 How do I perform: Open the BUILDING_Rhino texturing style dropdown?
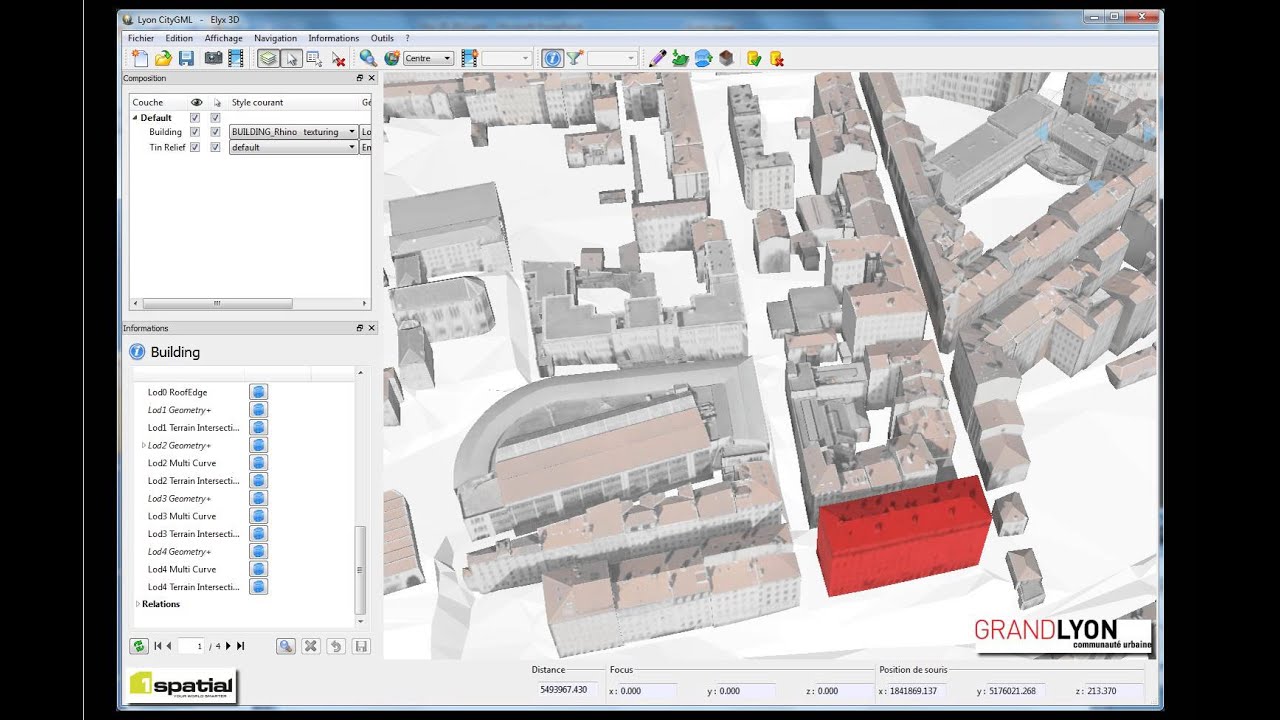coord(293,132)
